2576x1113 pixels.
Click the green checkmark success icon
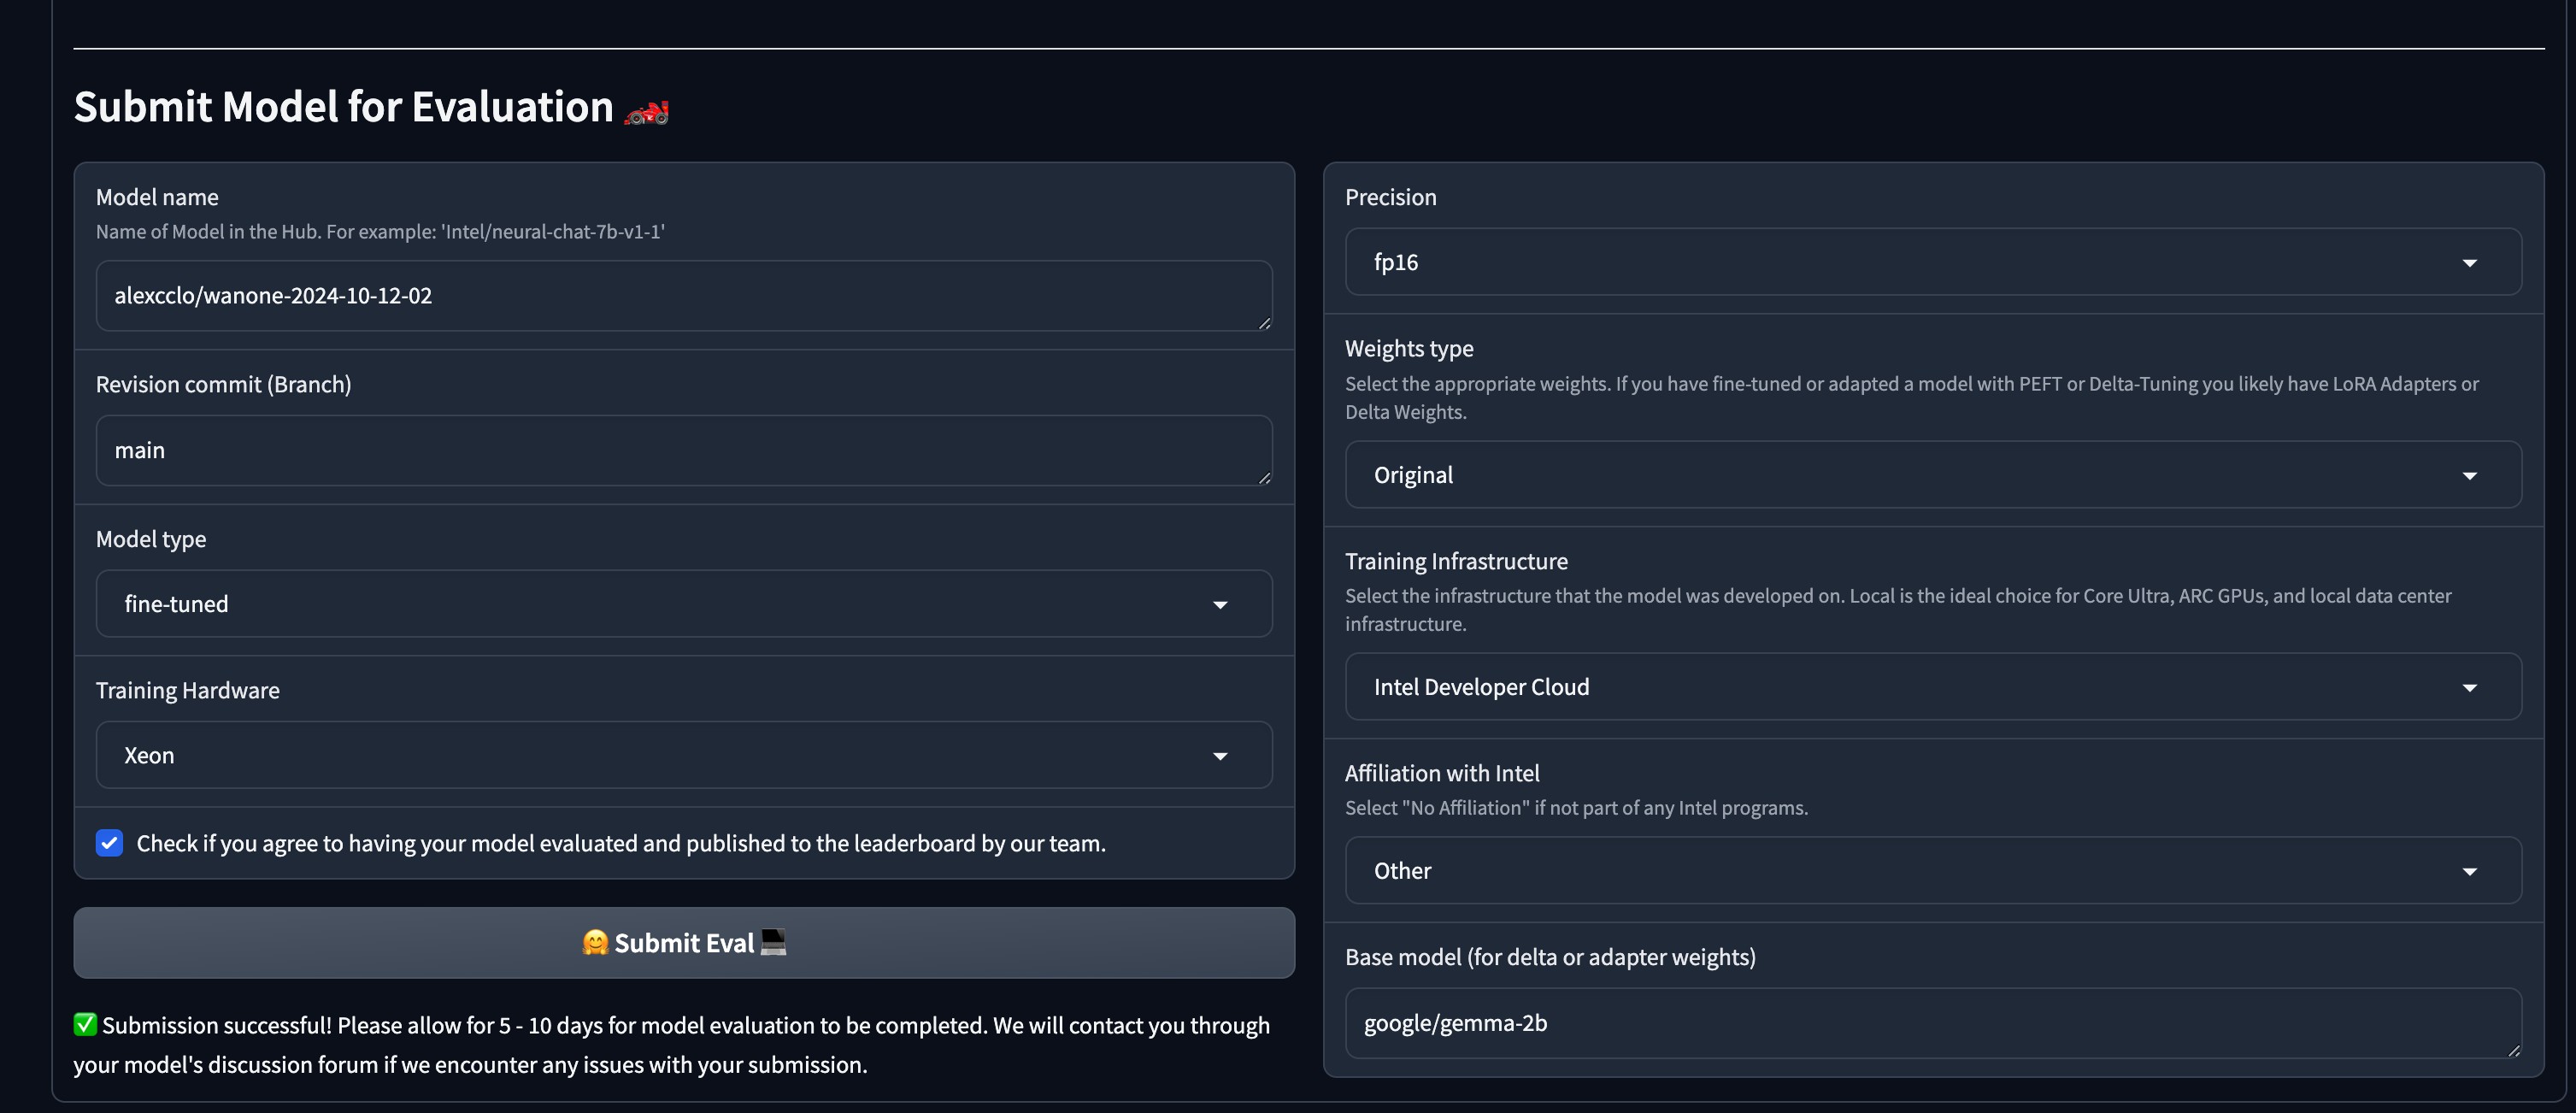85,1024
